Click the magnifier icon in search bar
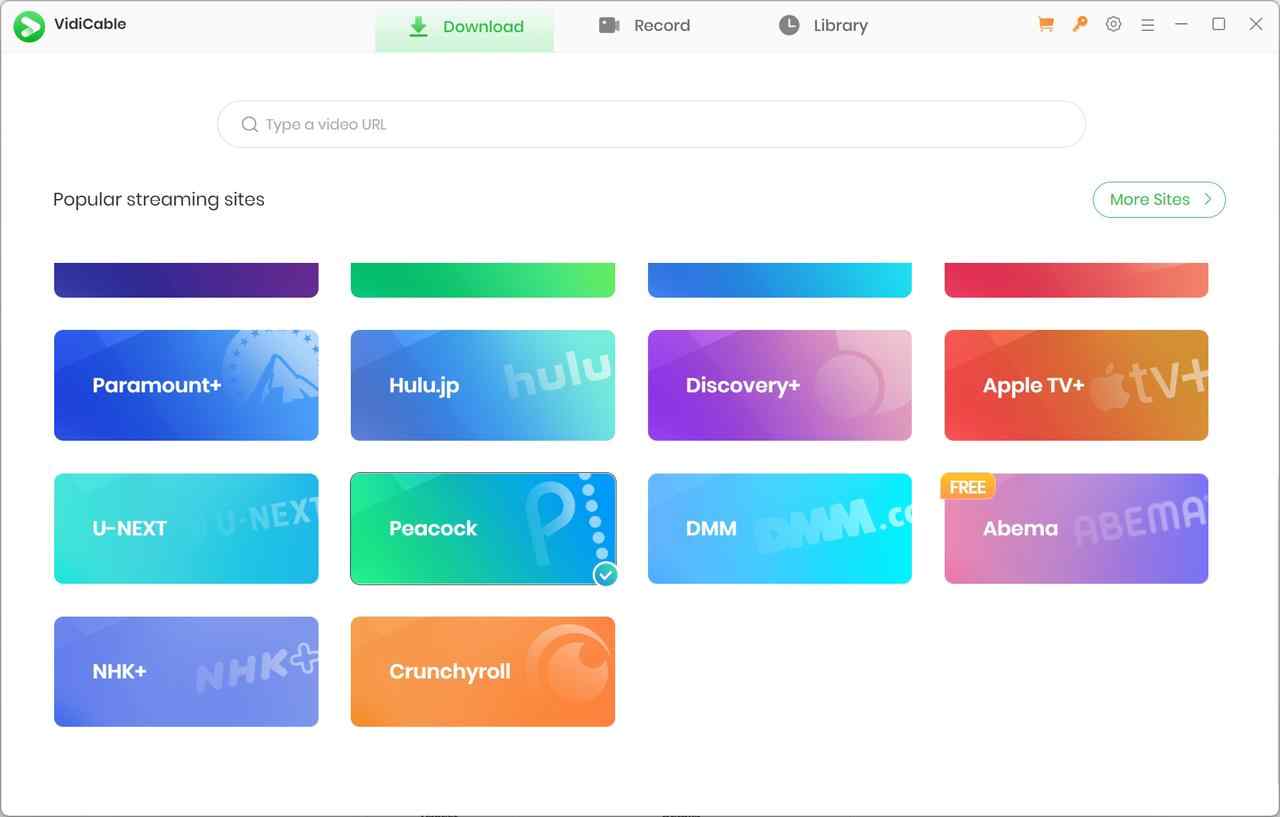This screenshot has height=817, width=1280. point(249,125)
